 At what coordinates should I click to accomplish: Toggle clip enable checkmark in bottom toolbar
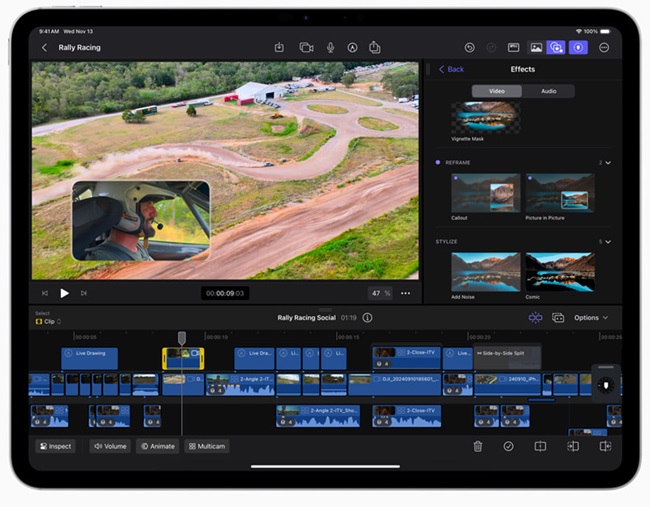(x=509, y=446)
